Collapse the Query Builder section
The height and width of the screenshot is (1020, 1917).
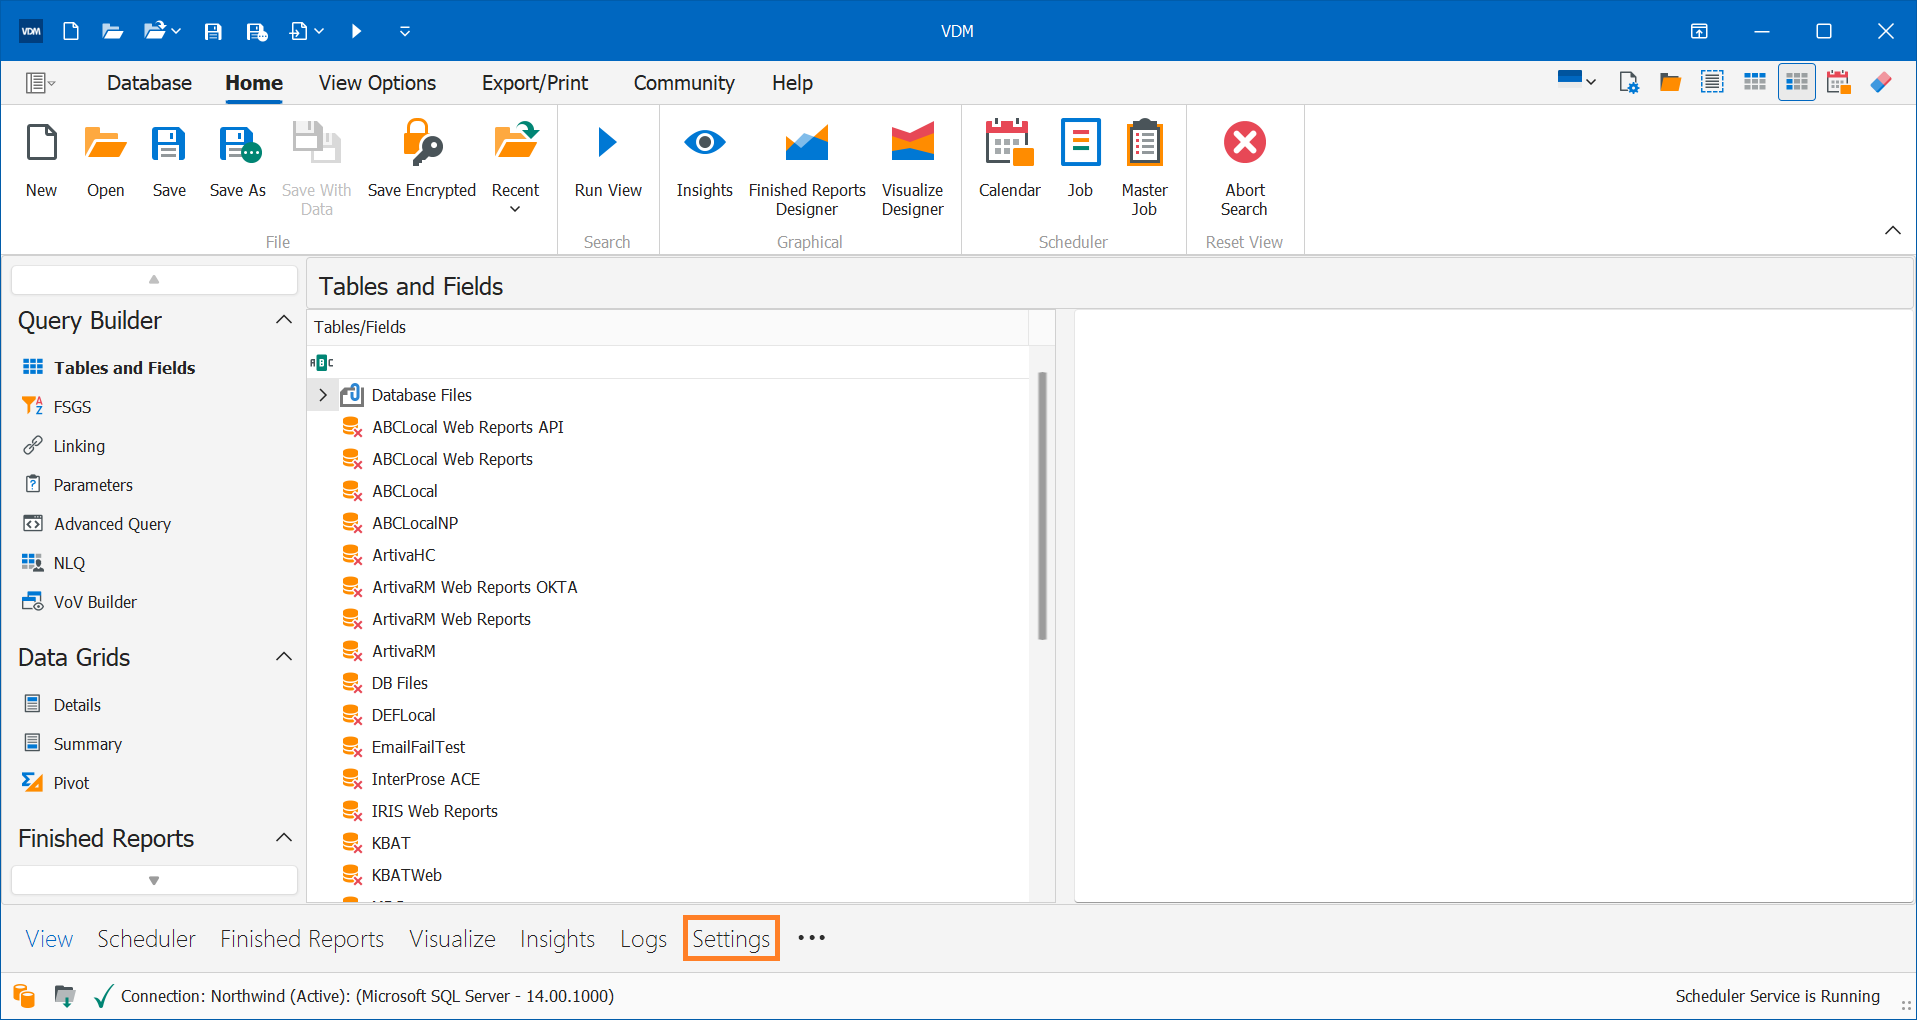click(283, 320)
